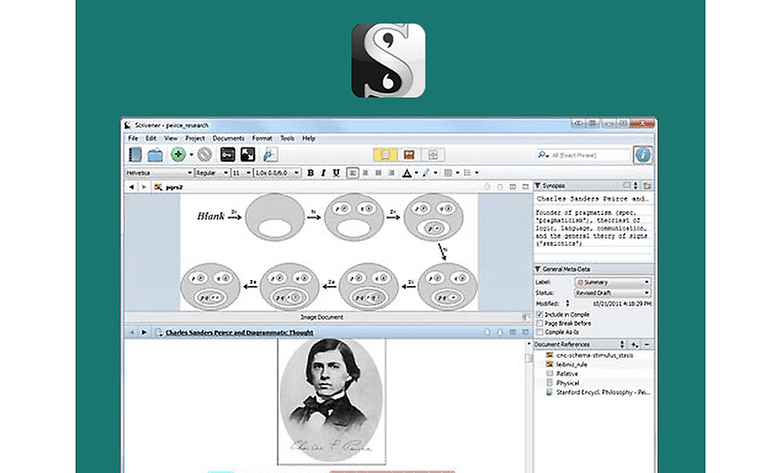Image resolution: width=782 pixels, height=473 pixels.
Task: Align text left
Action: (353, 173)
